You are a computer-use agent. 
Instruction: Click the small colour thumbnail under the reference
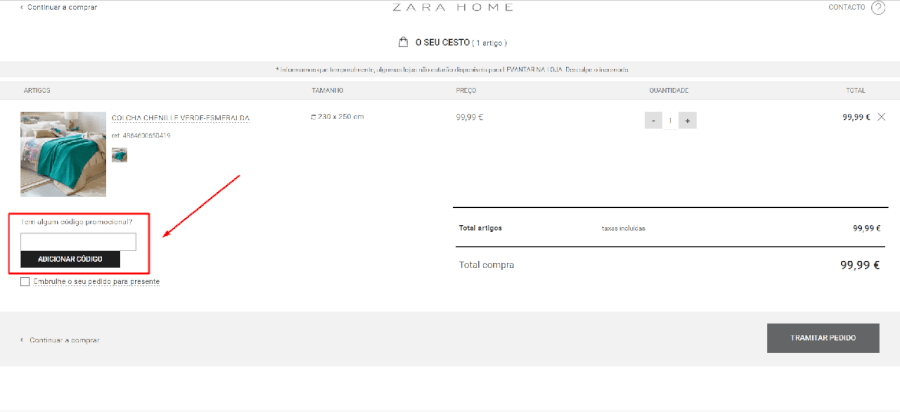(x=119, y=155)
